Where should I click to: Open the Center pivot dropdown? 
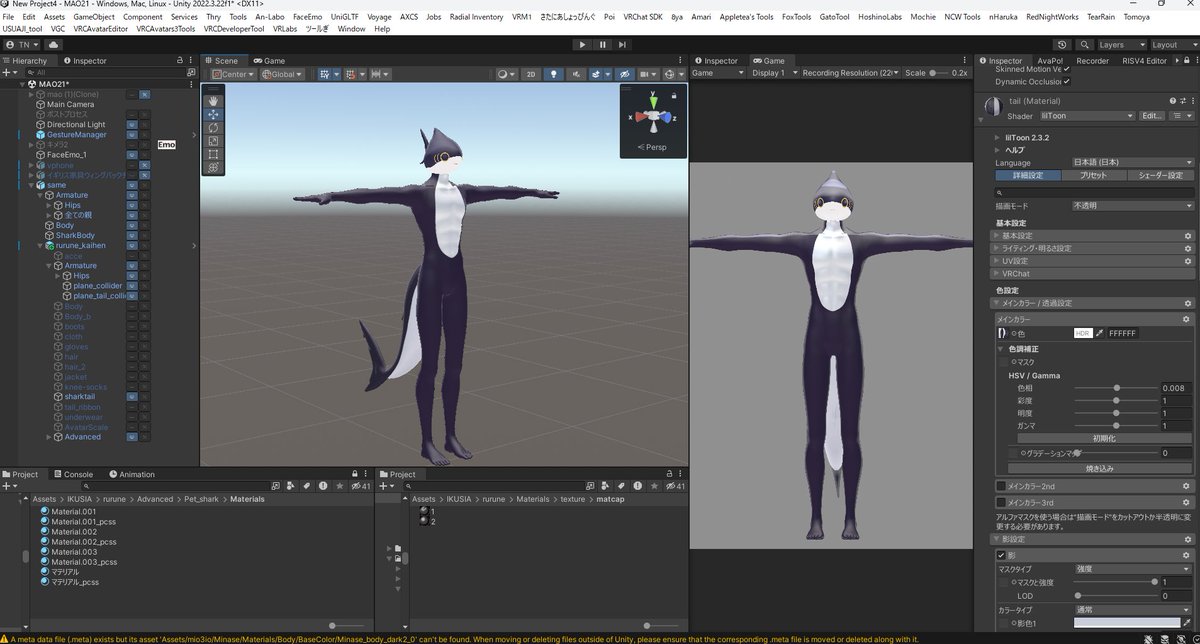pos(232,74)
